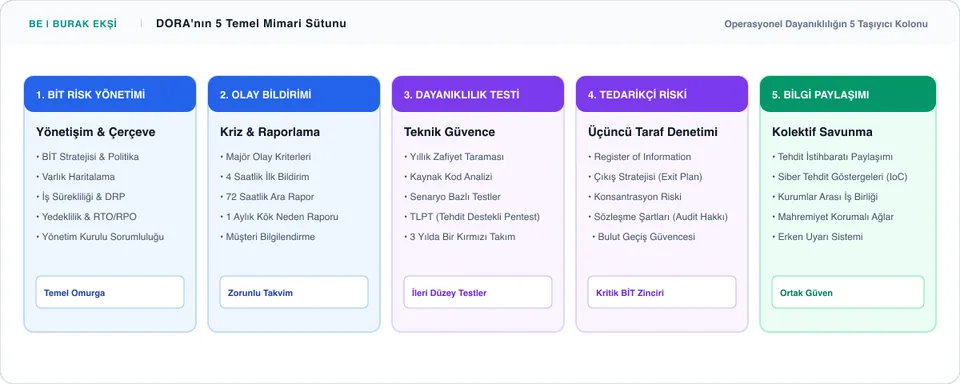Click subtitle Operasyonel Dayanıklılığın 5 Taşıyıcı Kolonu
The height and width of the screenshot is (384, 960).
[826, 24]
